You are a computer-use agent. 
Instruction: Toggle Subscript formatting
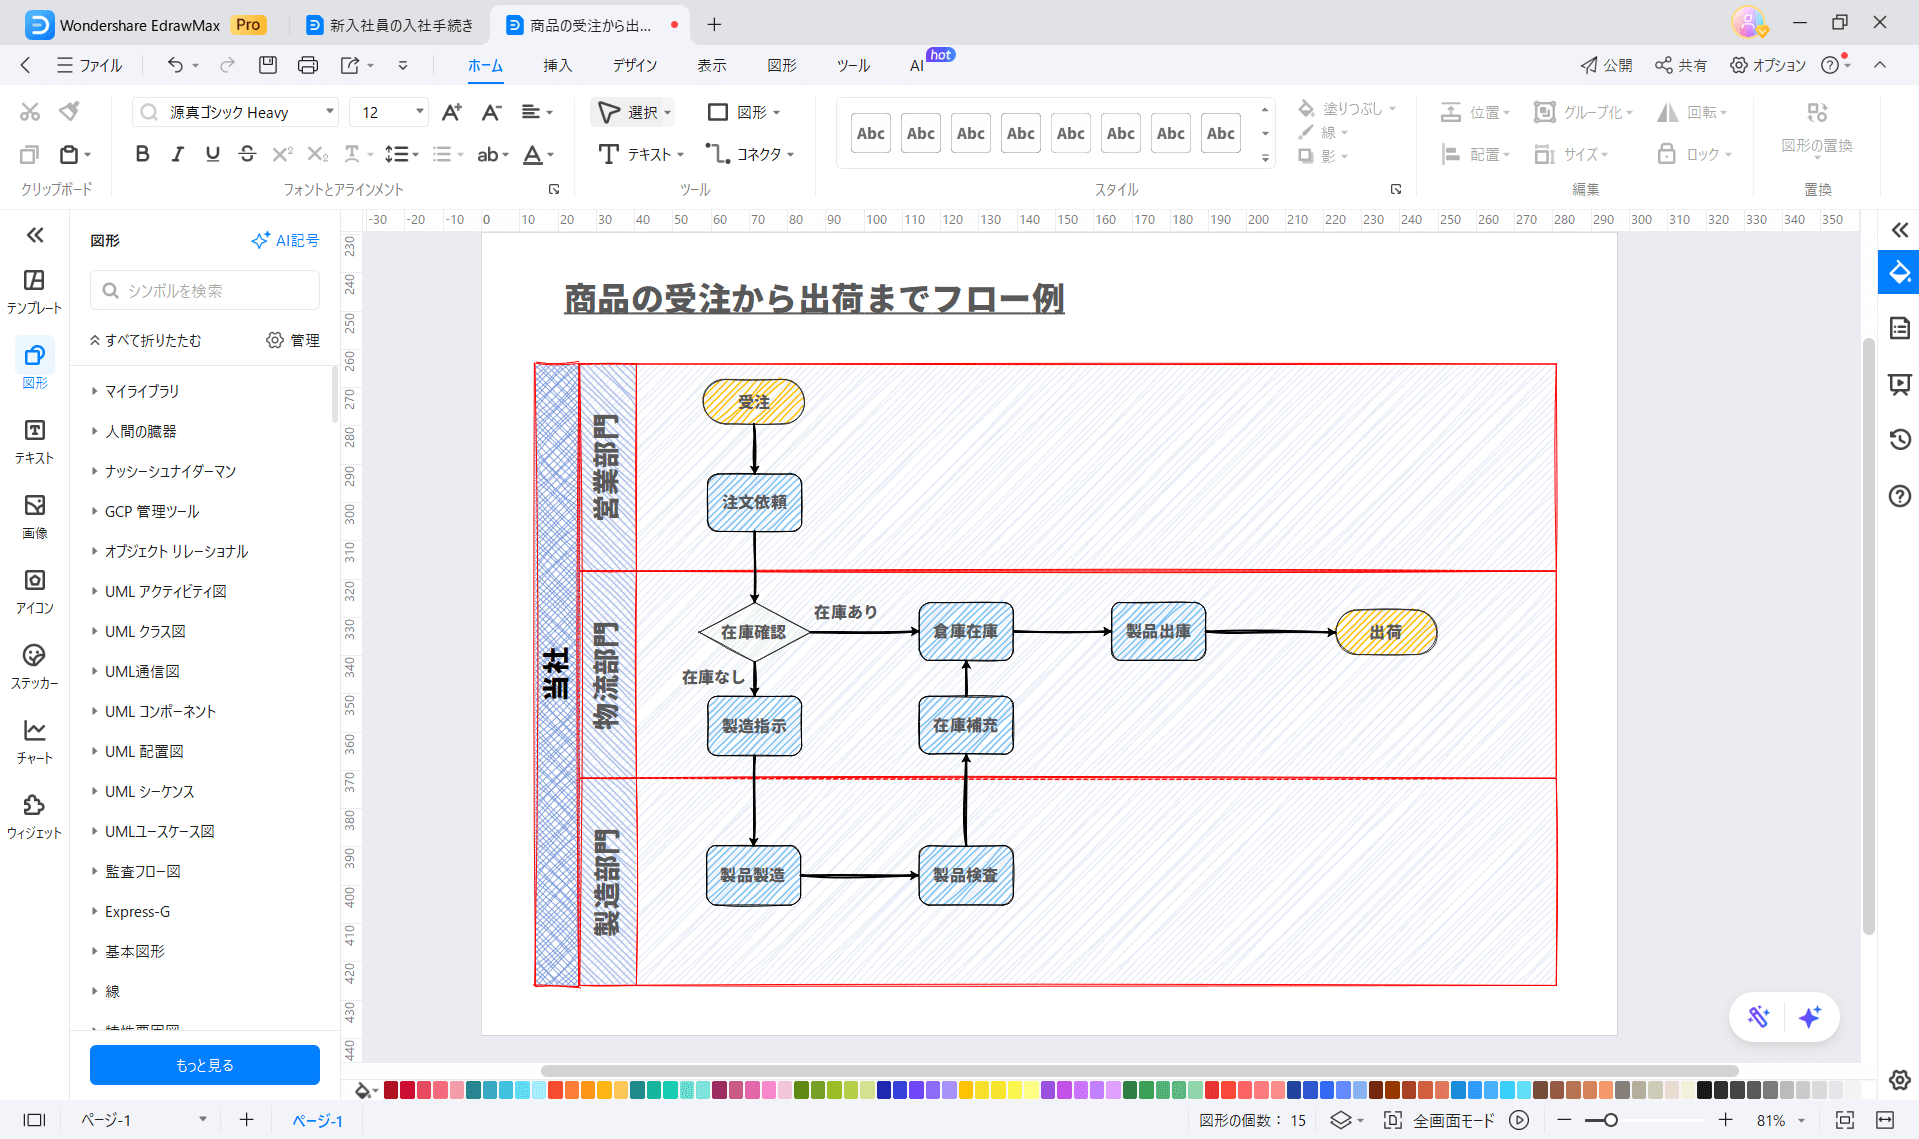click(318, 154)
